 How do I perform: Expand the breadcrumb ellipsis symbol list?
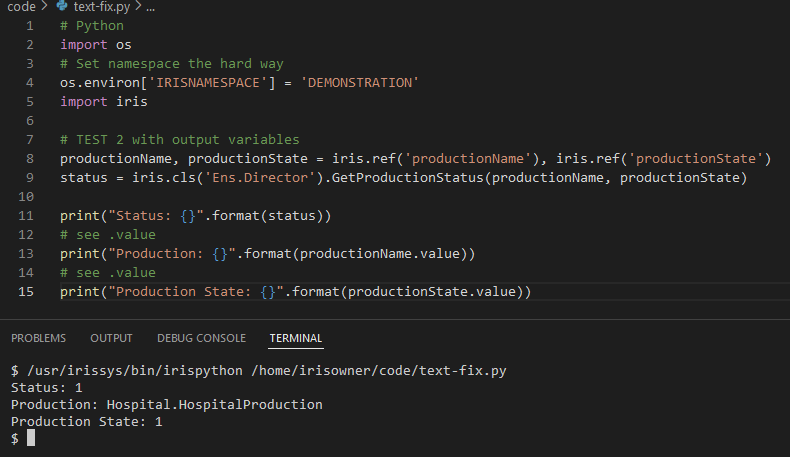(150, 7)
